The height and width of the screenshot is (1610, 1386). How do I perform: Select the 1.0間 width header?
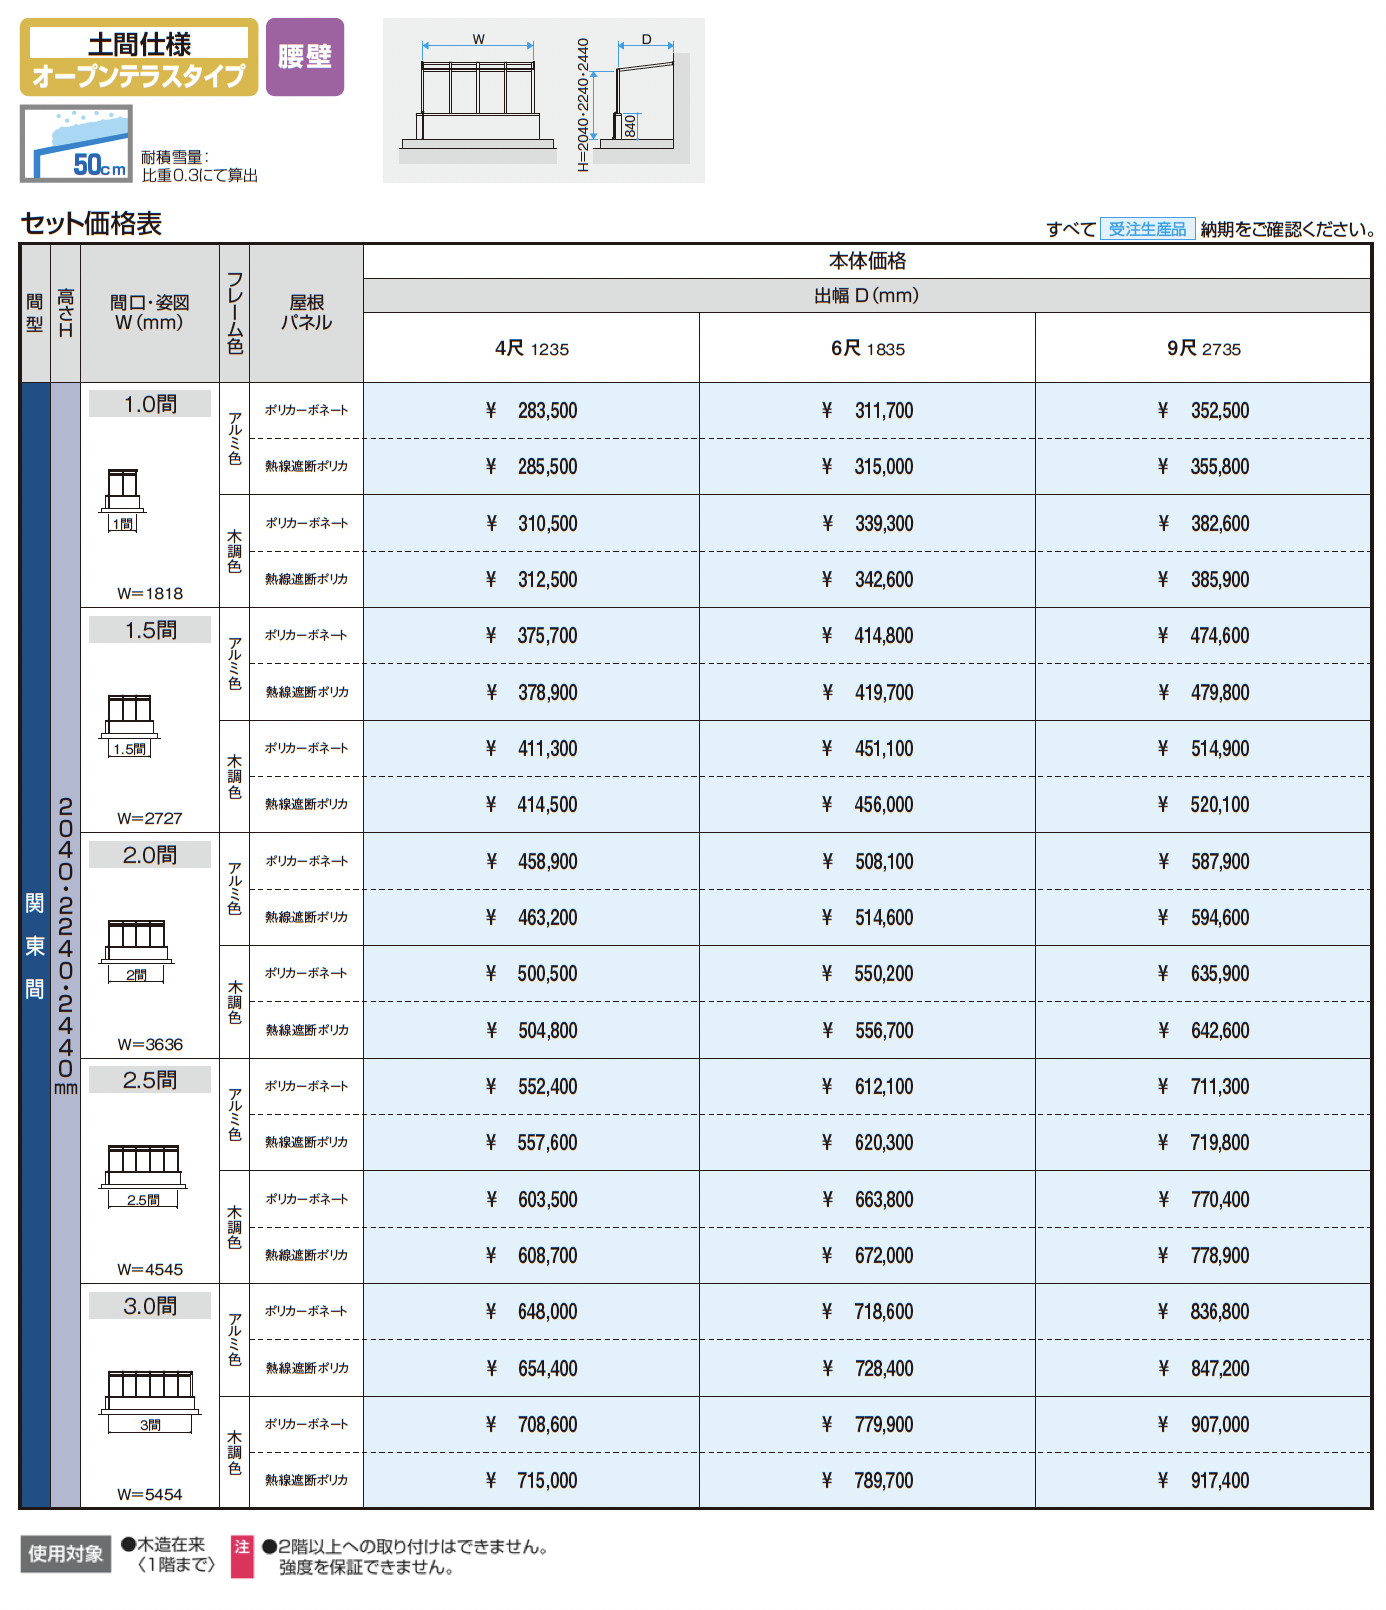[150, 404]
